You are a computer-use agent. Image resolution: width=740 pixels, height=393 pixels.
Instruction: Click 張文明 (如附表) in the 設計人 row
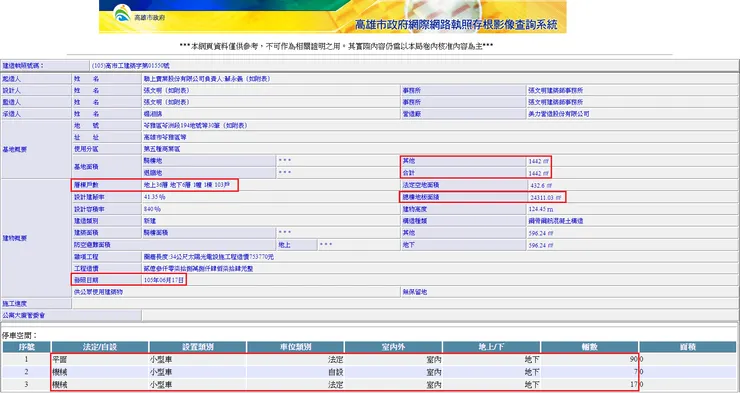pos(166,90)
